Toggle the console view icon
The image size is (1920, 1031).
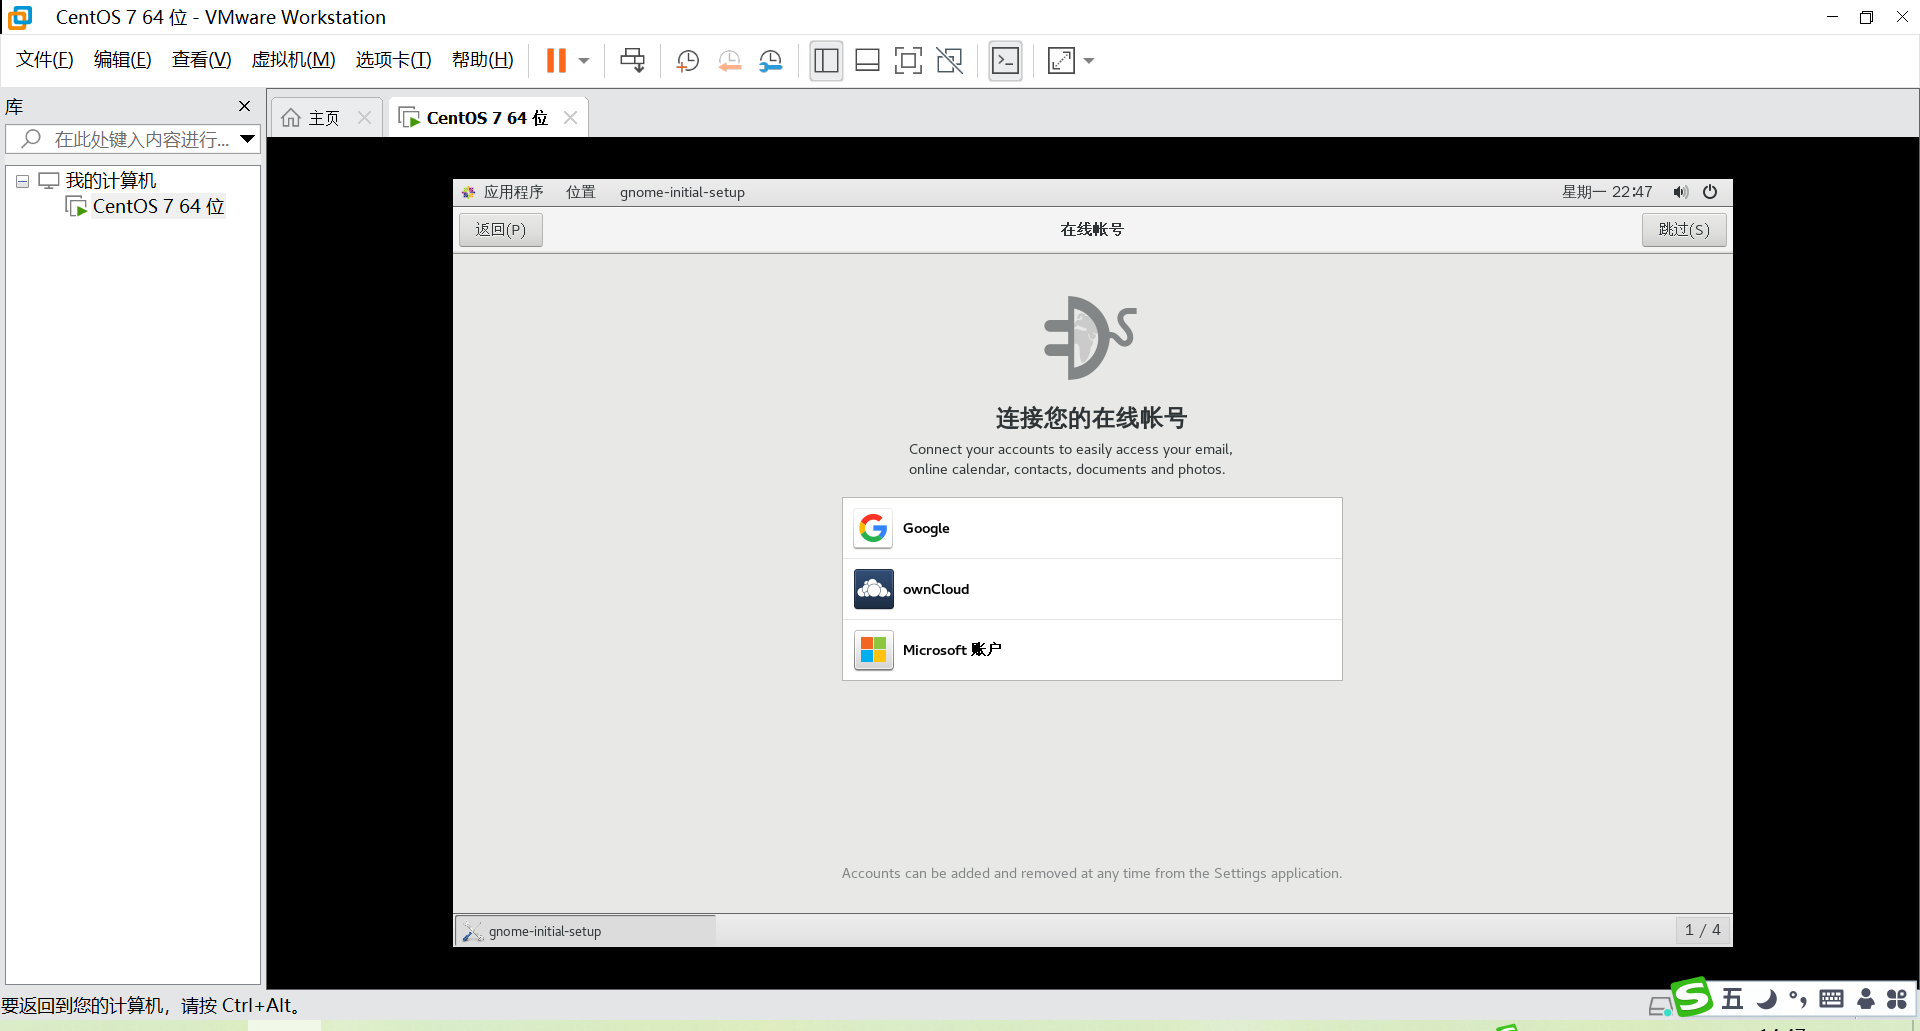click(x=1005, y=61)
